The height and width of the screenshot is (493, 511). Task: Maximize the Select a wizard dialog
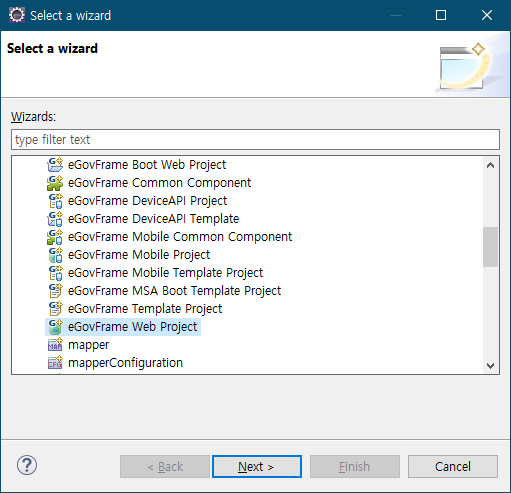[441, 15]
